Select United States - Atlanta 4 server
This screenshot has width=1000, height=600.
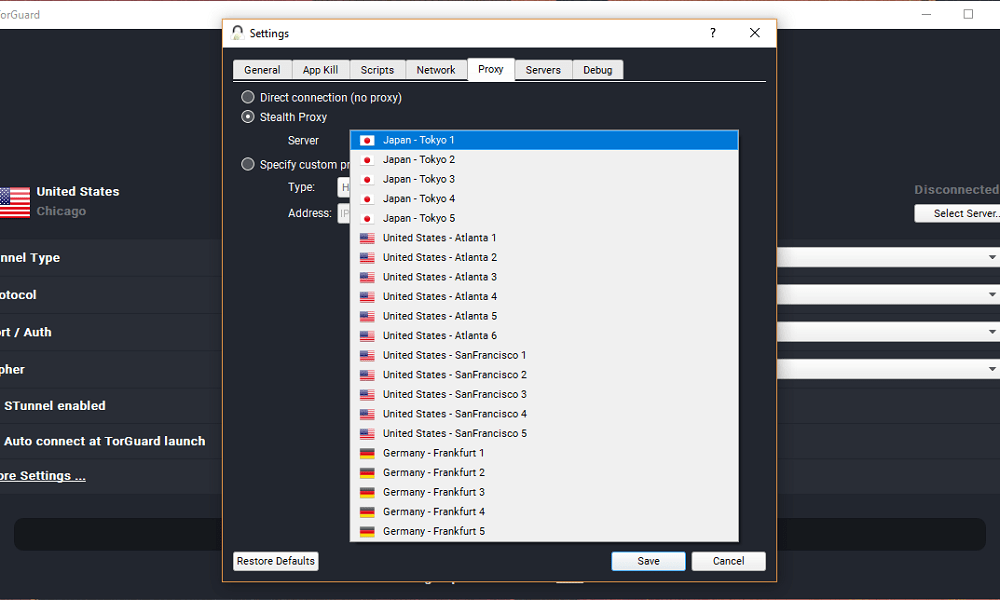[544, 296]
